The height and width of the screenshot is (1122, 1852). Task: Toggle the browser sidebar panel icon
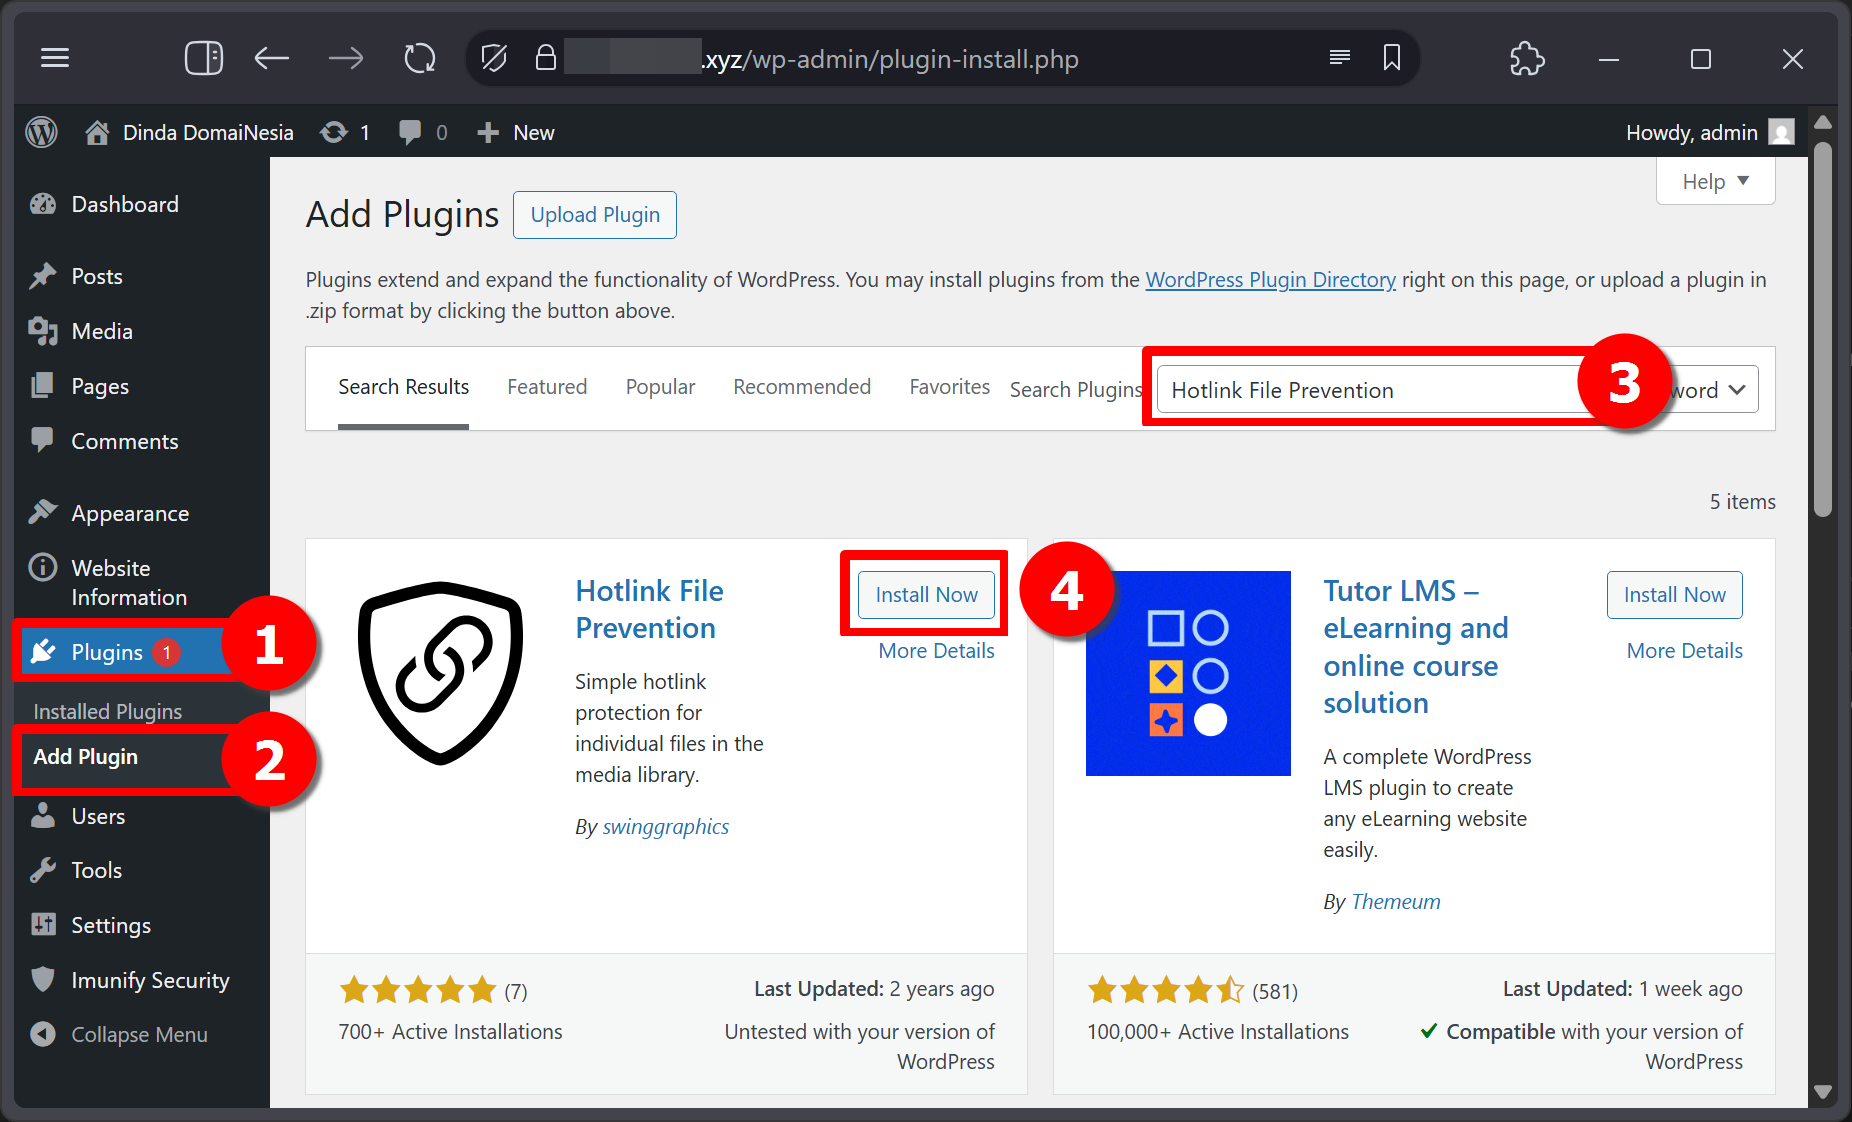(203, 58)
